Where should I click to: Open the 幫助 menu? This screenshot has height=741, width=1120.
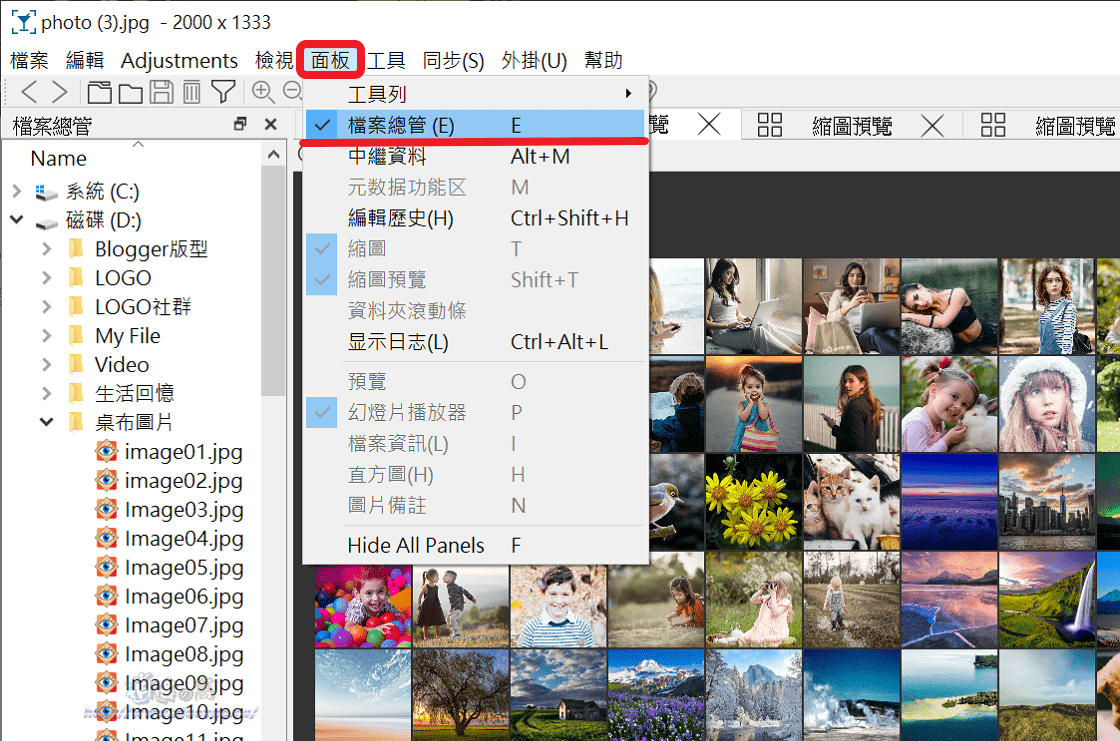click(x=604, y=60)
